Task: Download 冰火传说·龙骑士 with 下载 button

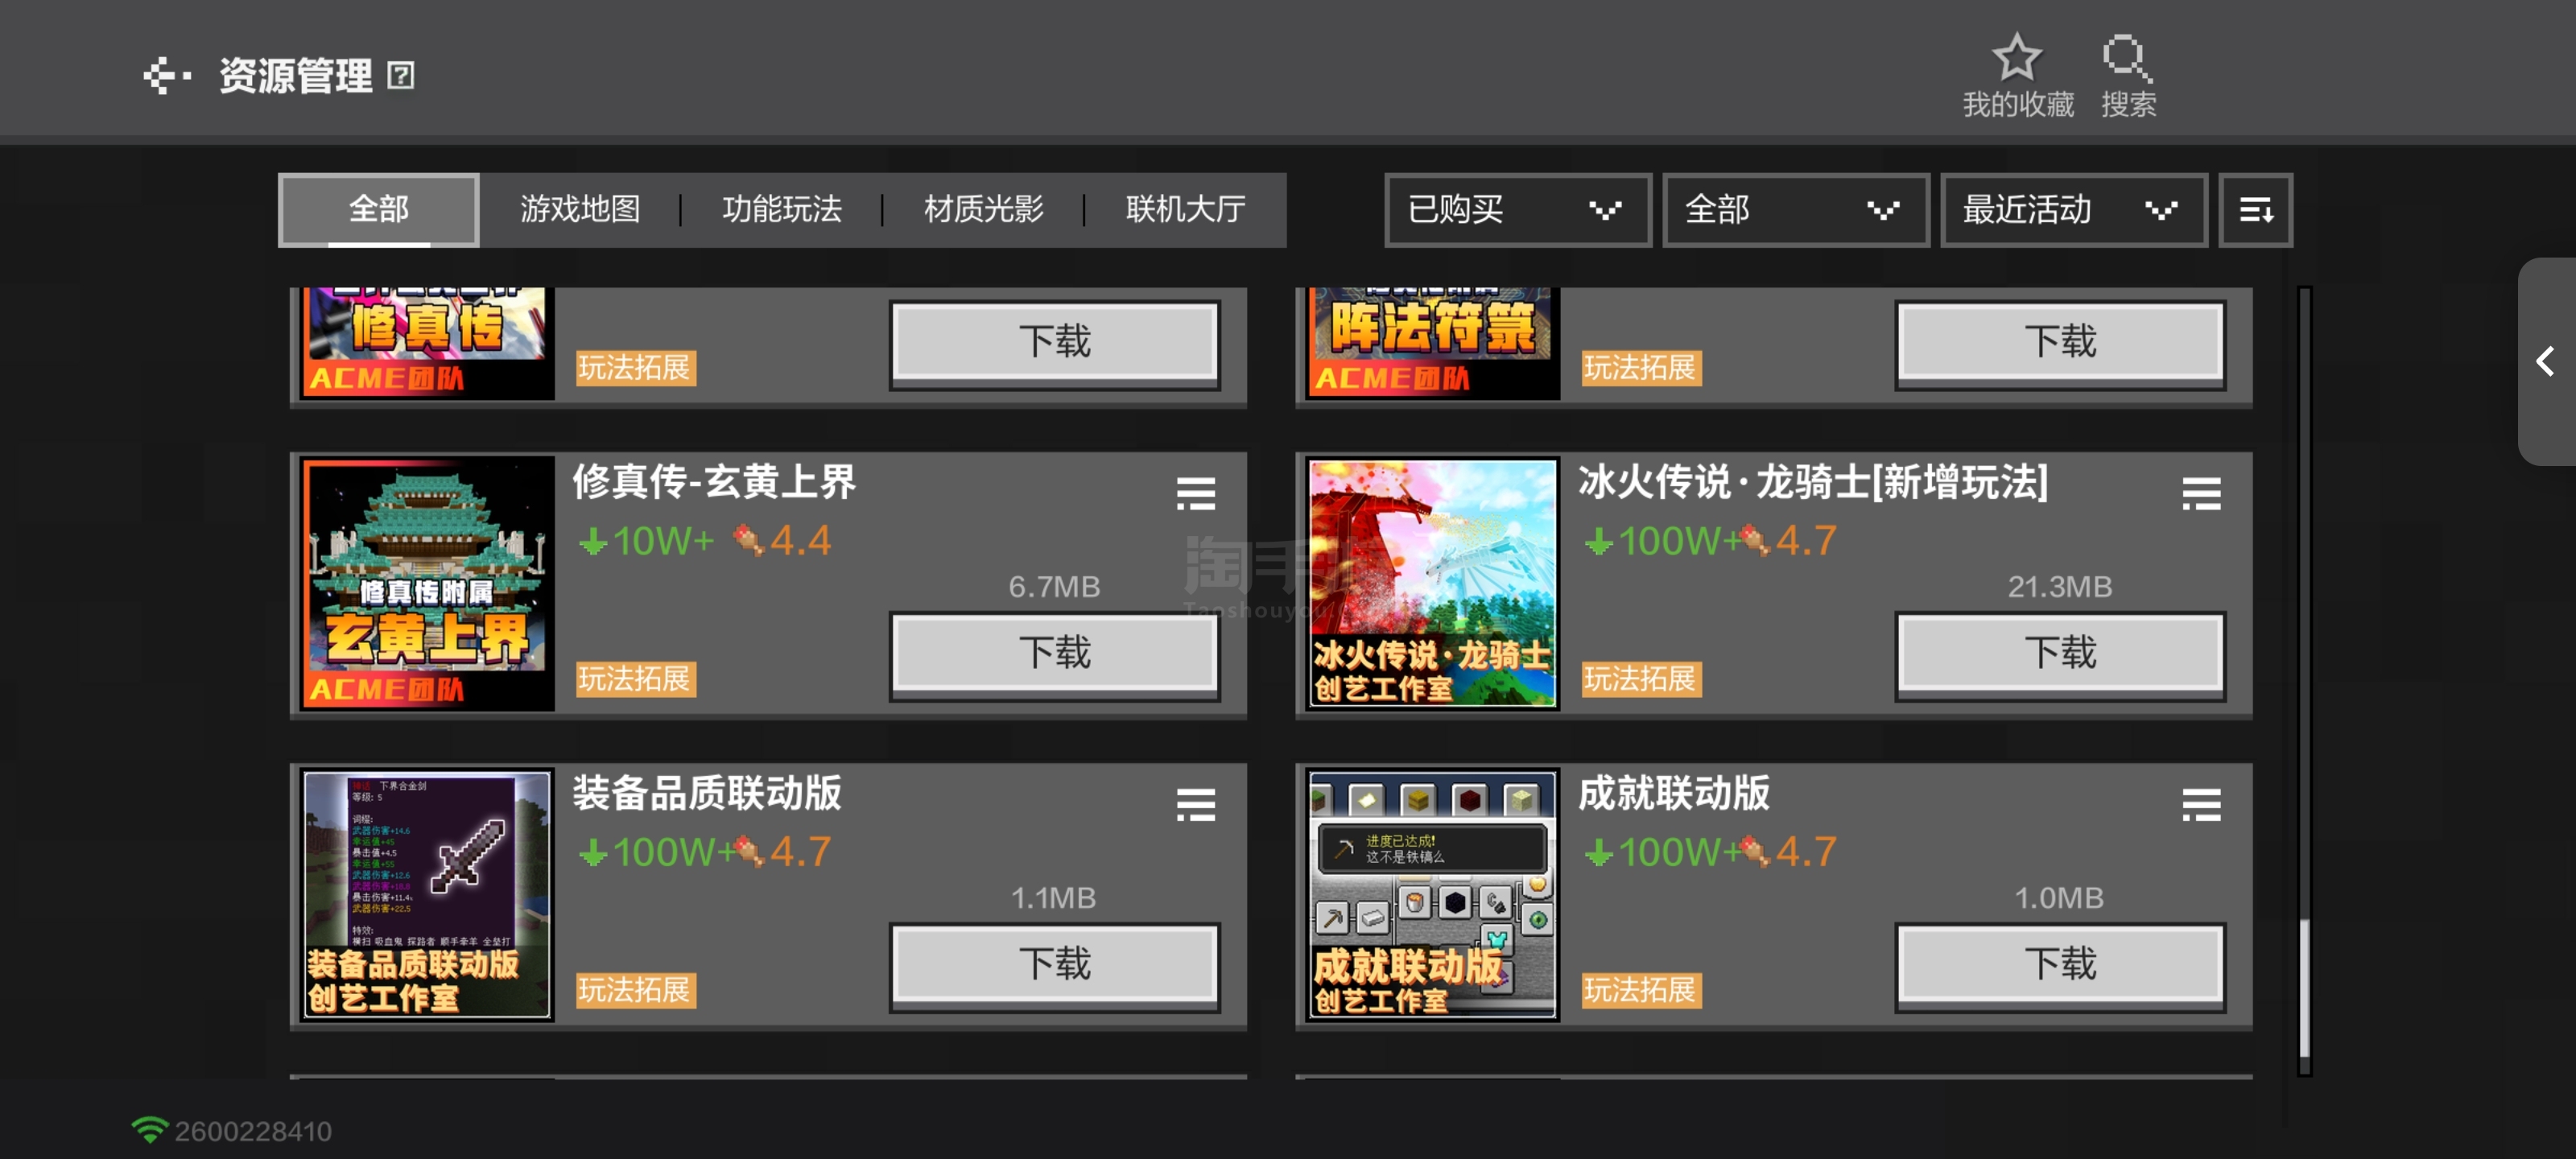Action: [x=2059, y=653]
